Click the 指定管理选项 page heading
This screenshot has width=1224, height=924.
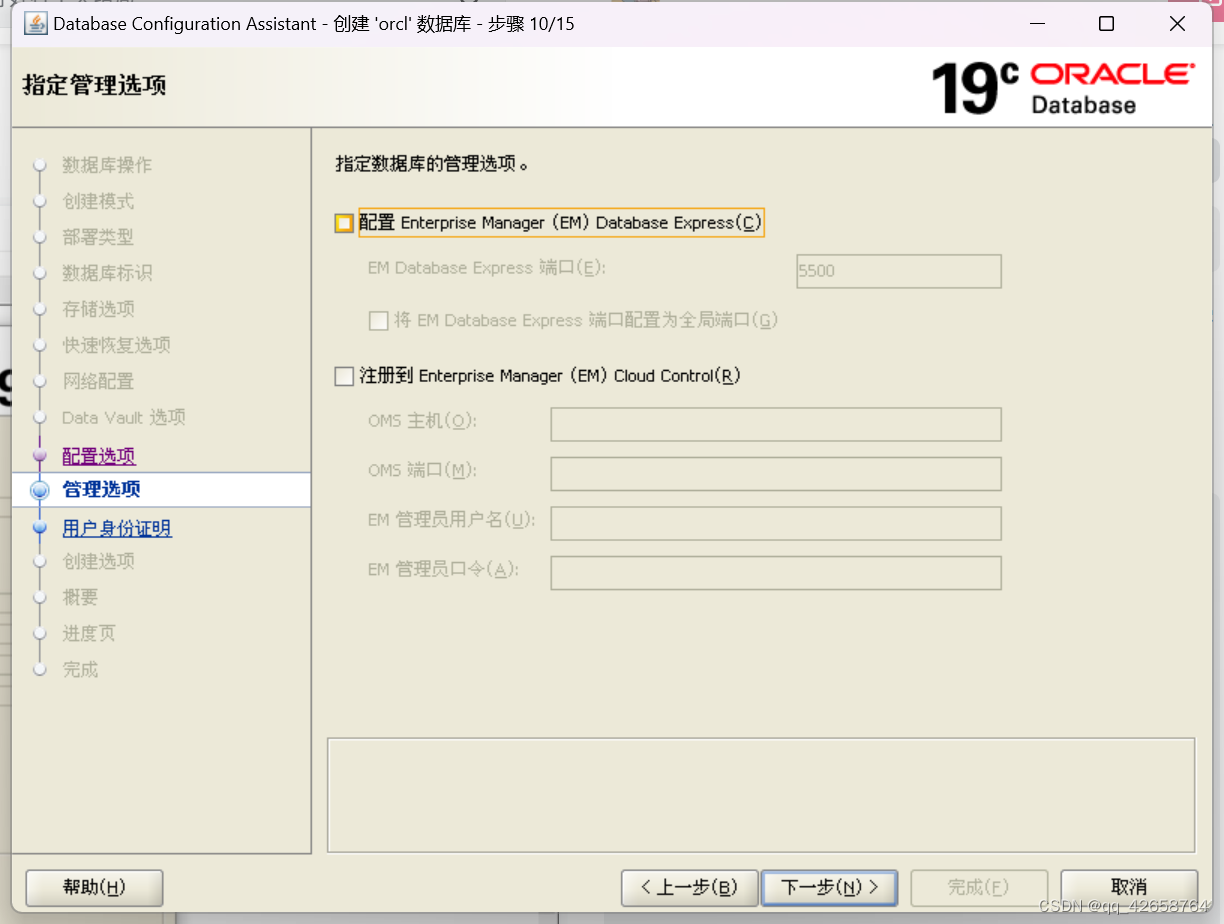[94, 86]
